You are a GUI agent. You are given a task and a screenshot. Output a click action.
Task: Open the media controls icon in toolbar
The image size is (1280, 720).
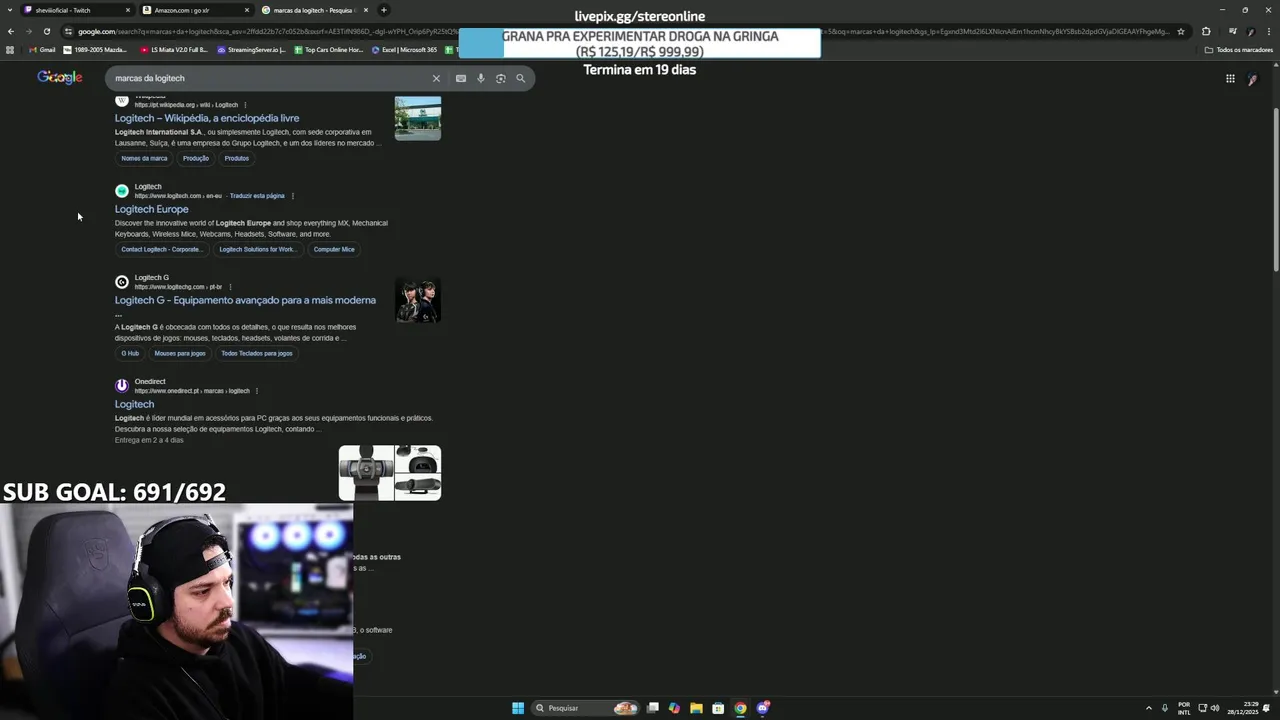click(x=1232, y=31)
